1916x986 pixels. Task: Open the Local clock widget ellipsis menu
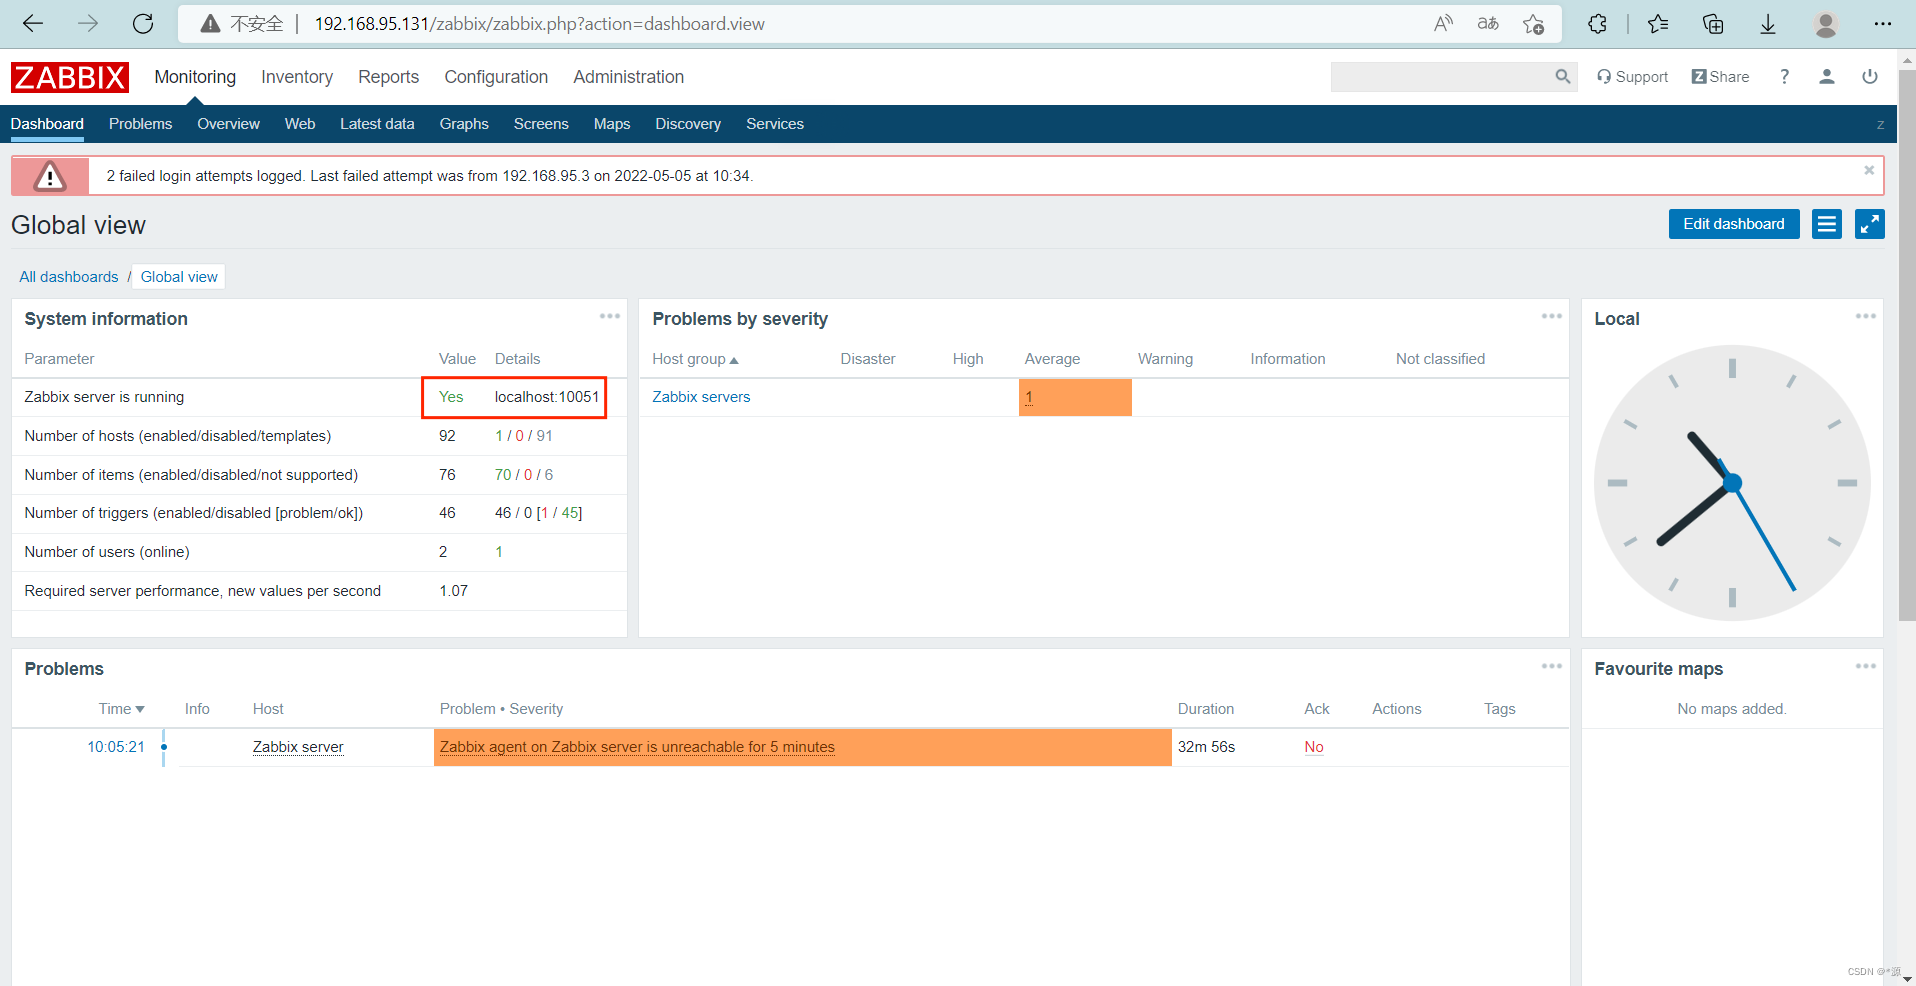[x=1866, y=316]
